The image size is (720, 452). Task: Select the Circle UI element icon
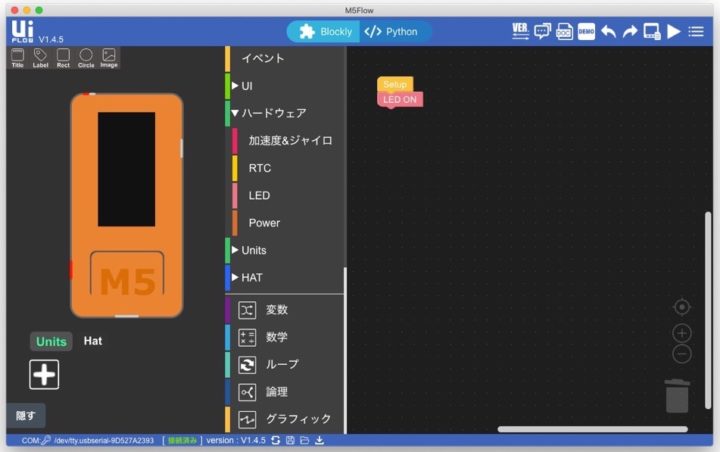point(86,57)
